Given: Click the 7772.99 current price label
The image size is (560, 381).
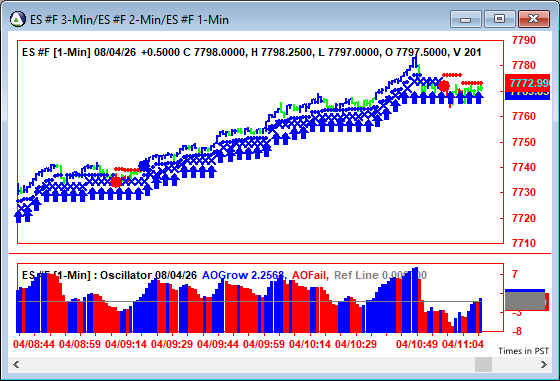Looking at the screenshot, I should [528, 83].
